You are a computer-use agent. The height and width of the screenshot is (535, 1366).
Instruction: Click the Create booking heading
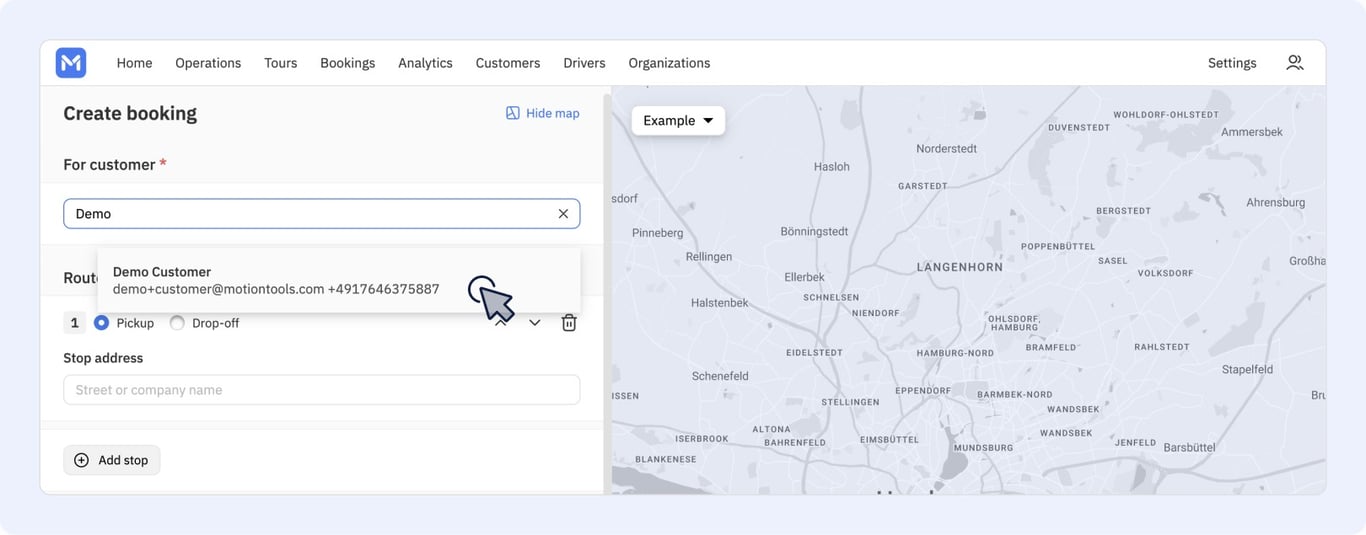(x=130, y=113)
